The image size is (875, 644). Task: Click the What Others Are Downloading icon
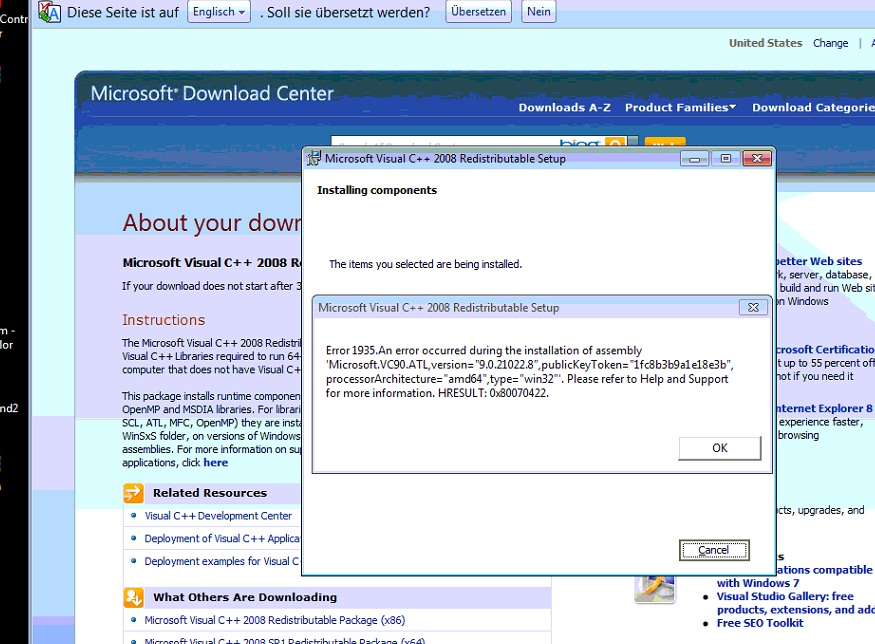(x=133, y=597)
